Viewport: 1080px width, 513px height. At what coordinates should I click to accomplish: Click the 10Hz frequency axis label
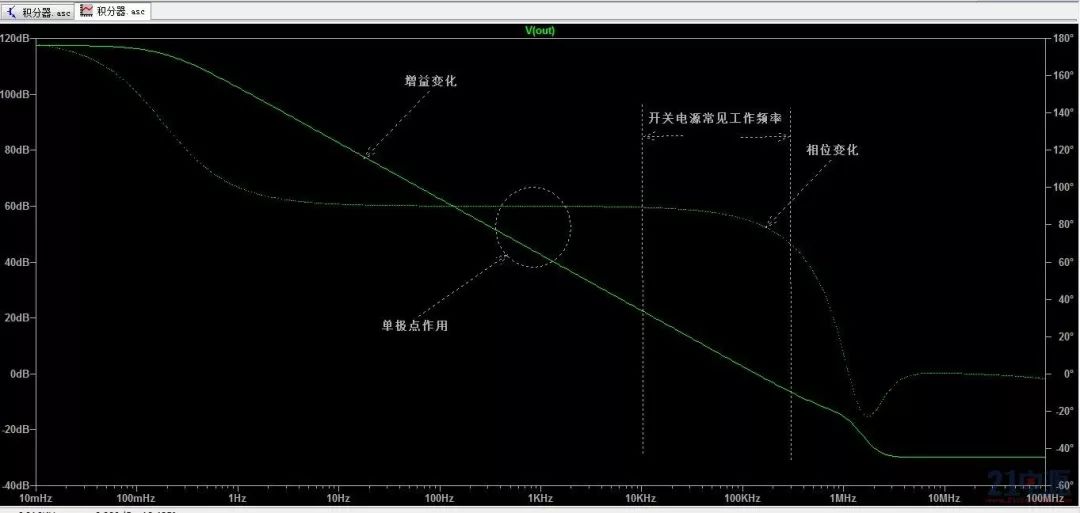pyautogui.click(x=338, y=499)
